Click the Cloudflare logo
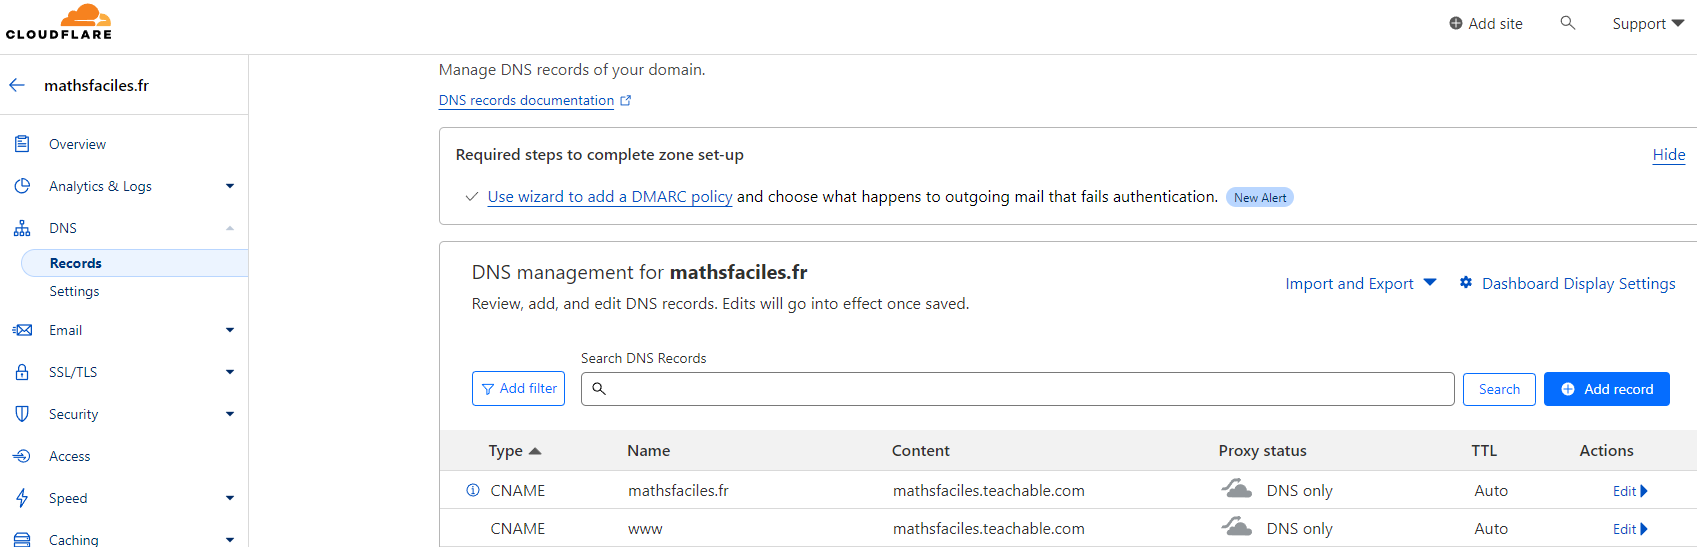 (59, 22)
